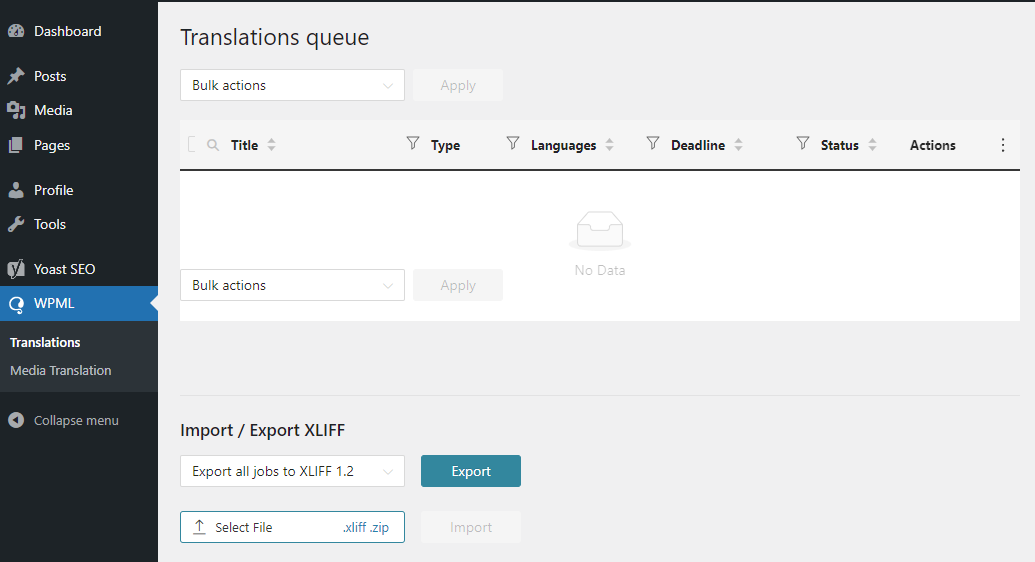Open the Export all jobs to XLIFF dropdown

[x=292, y=471]
